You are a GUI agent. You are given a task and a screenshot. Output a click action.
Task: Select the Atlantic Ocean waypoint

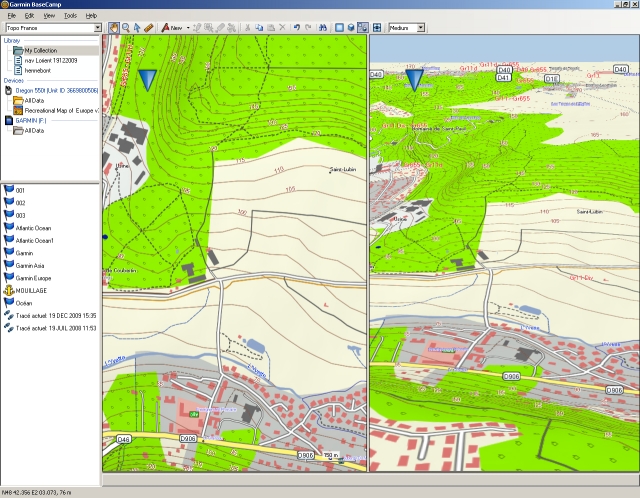coord(33,228)
